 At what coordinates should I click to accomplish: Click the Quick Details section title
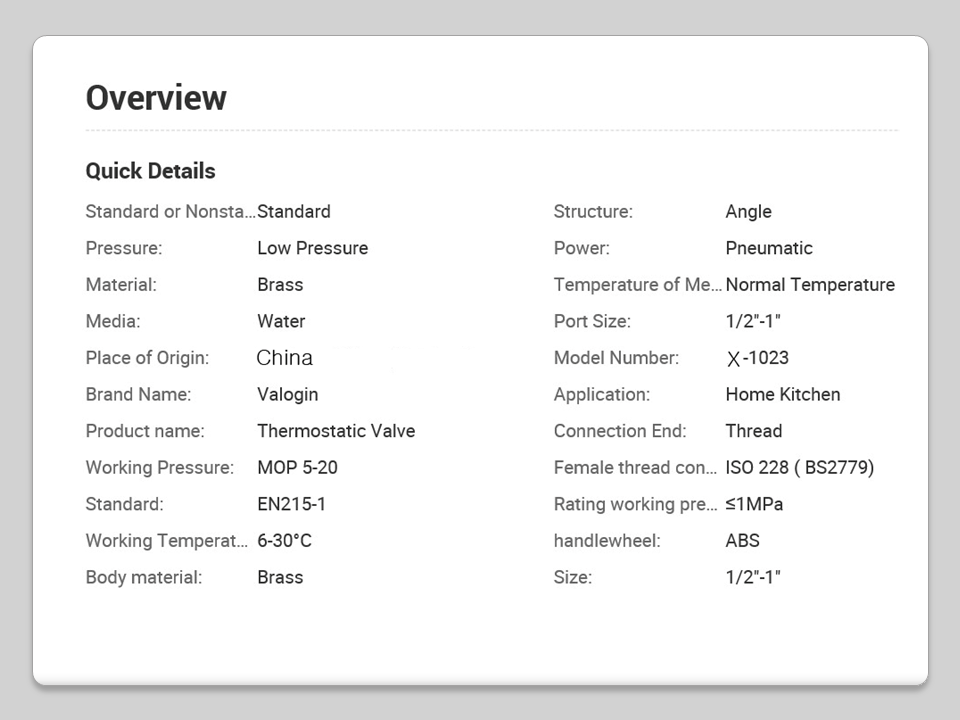[150, 171]
